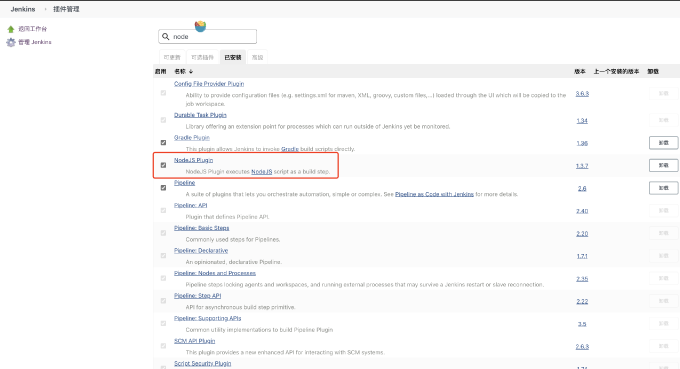Click the Gradle link in the plugin description
Viewport: 680px width, 369px height.
pyautogui.click(x=290, y=149)
